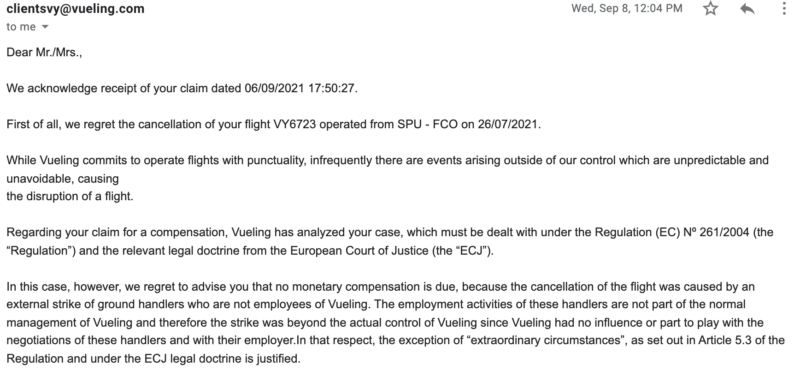The image size is (800, 382).
Task: Click the flight date 26/07/2021
Action: [x=508, y=124]
